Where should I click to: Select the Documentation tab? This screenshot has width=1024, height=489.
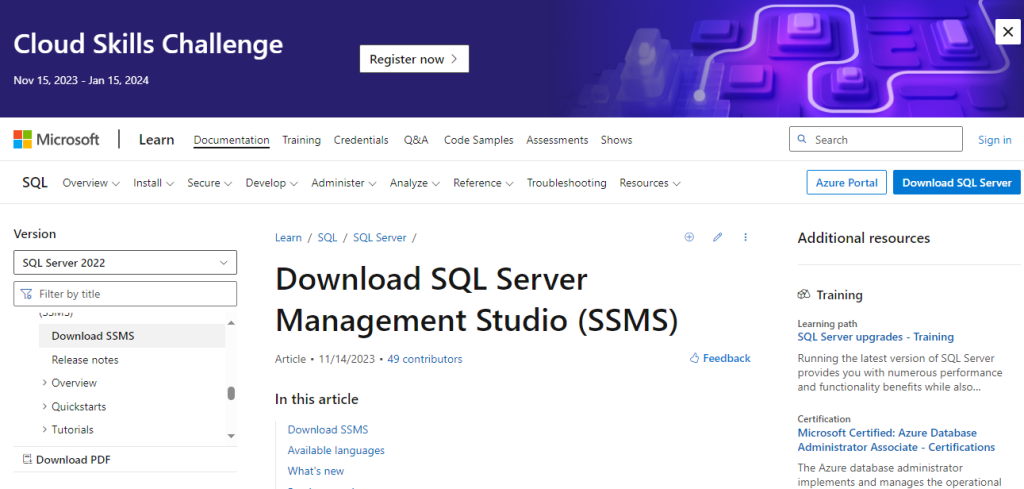pos(231,140)
